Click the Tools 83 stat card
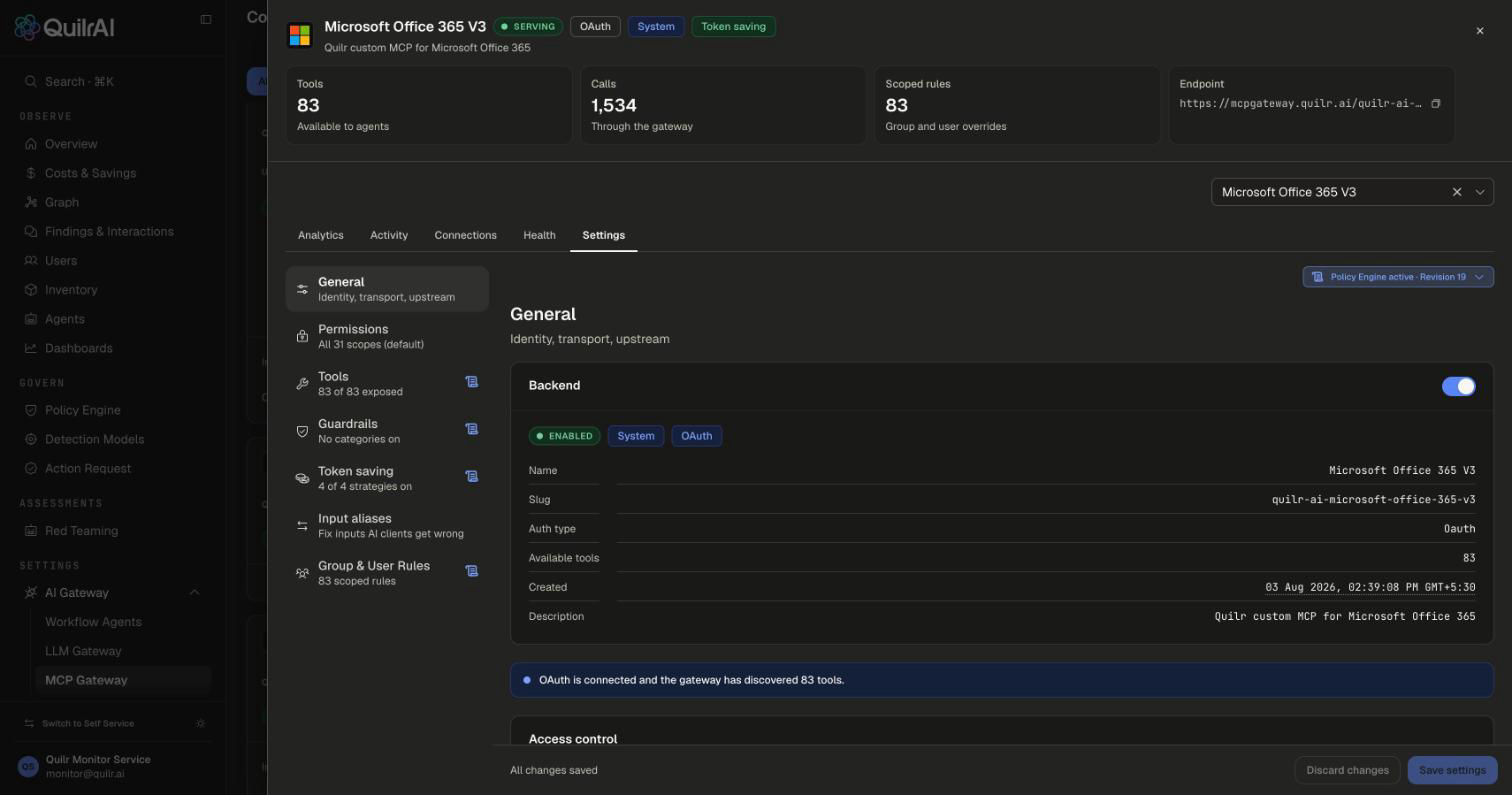Image resolution: width=1512 pixels, height=795 pixels. point(429,105)
